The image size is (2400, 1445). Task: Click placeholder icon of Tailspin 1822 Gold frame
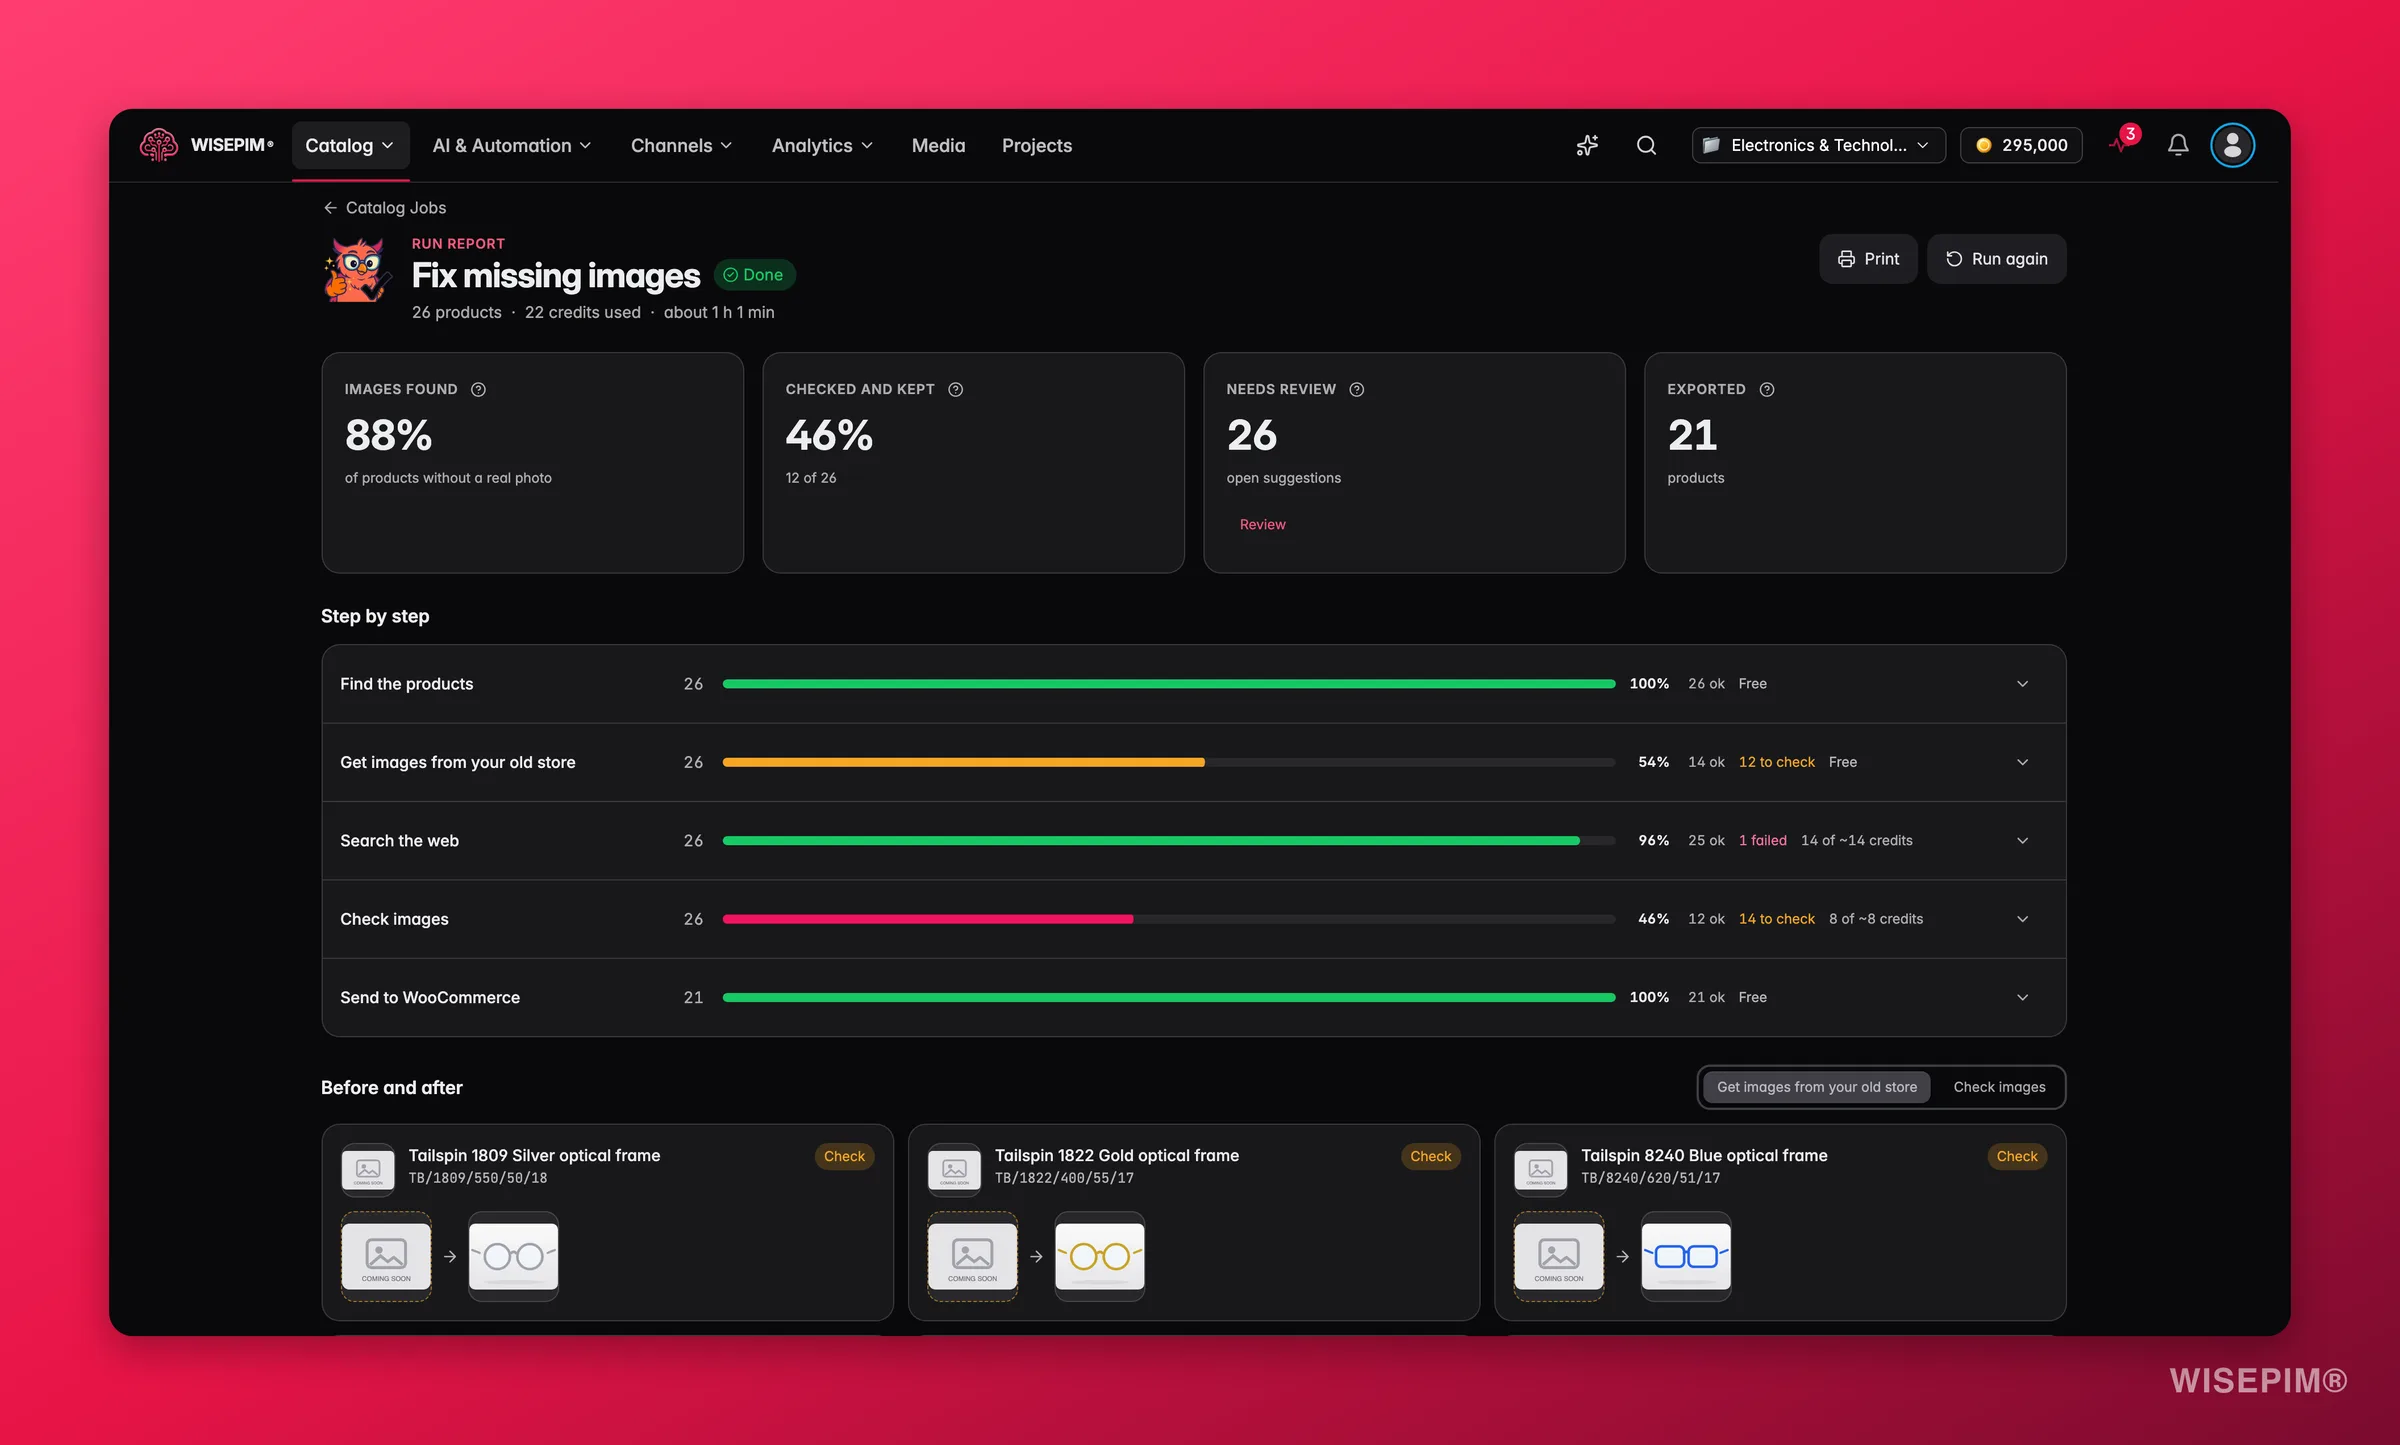pos(954,1169)
